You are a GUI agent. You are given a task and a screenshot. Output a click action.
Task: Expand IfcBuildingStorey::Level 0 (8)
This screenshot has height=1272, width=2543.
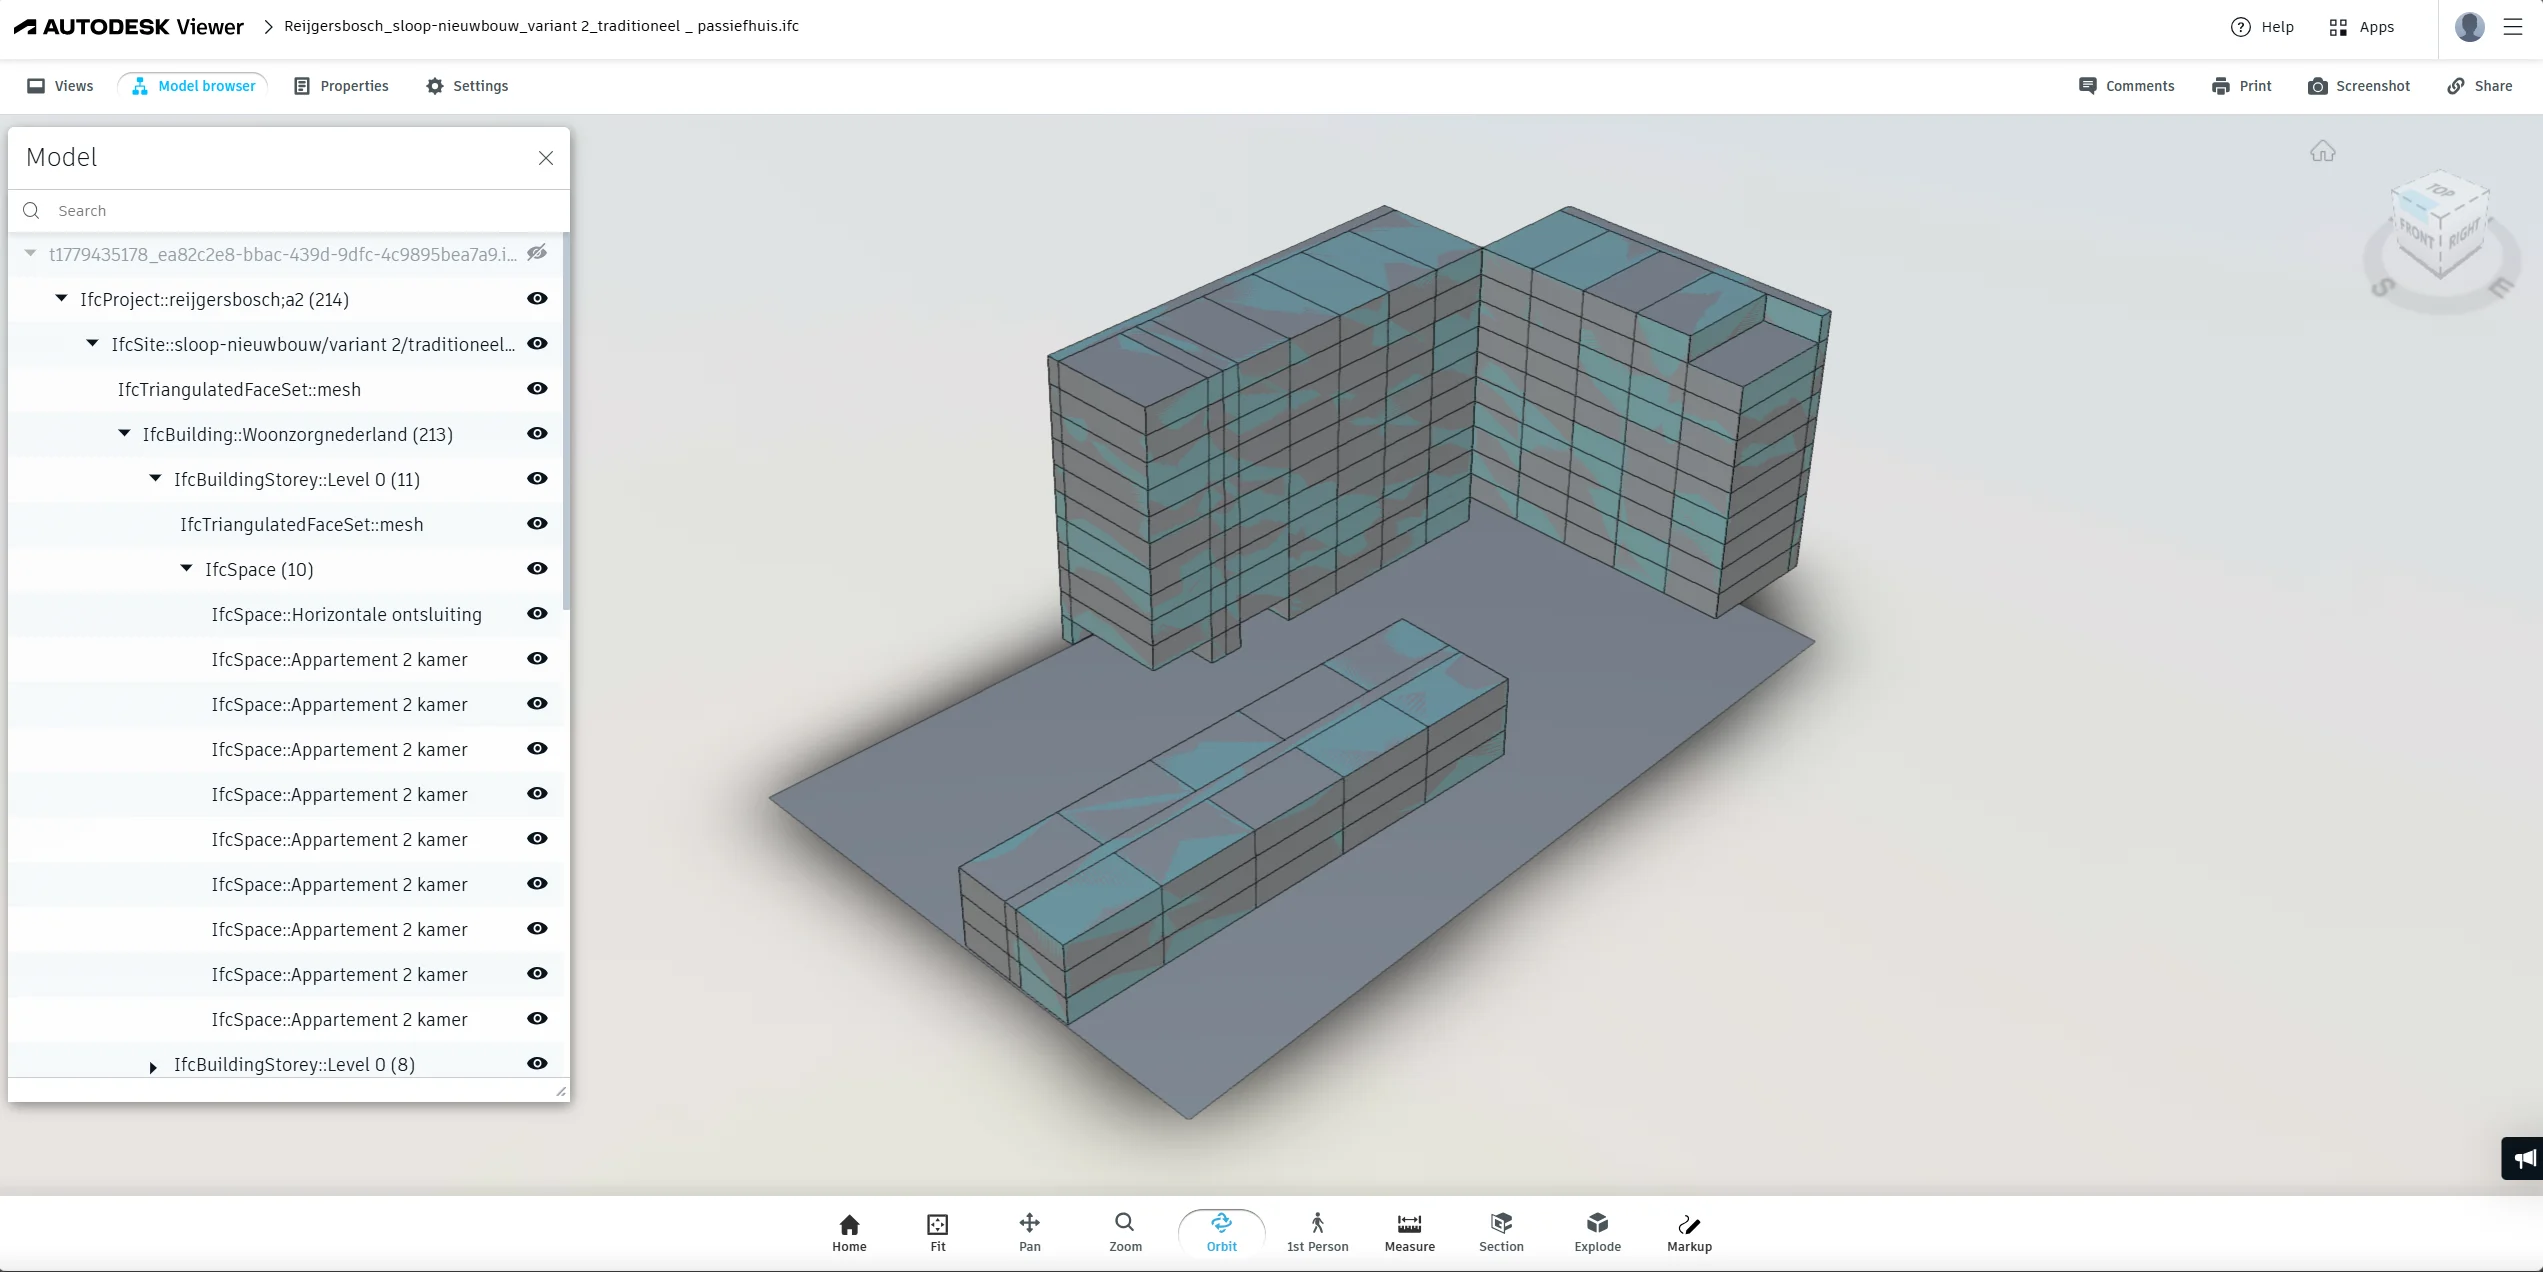153,1067
